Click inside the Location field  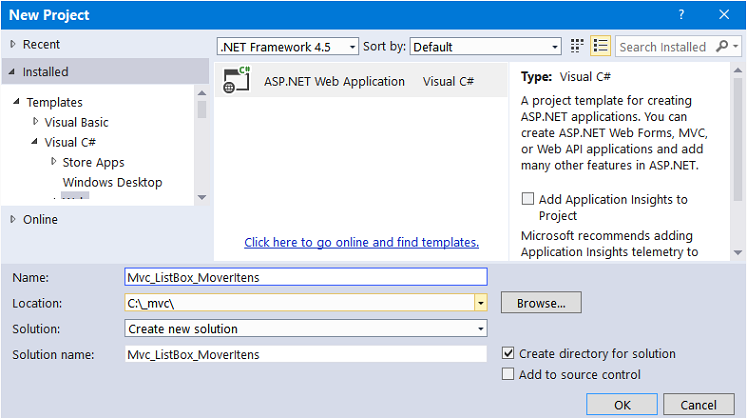pos(299,303)
